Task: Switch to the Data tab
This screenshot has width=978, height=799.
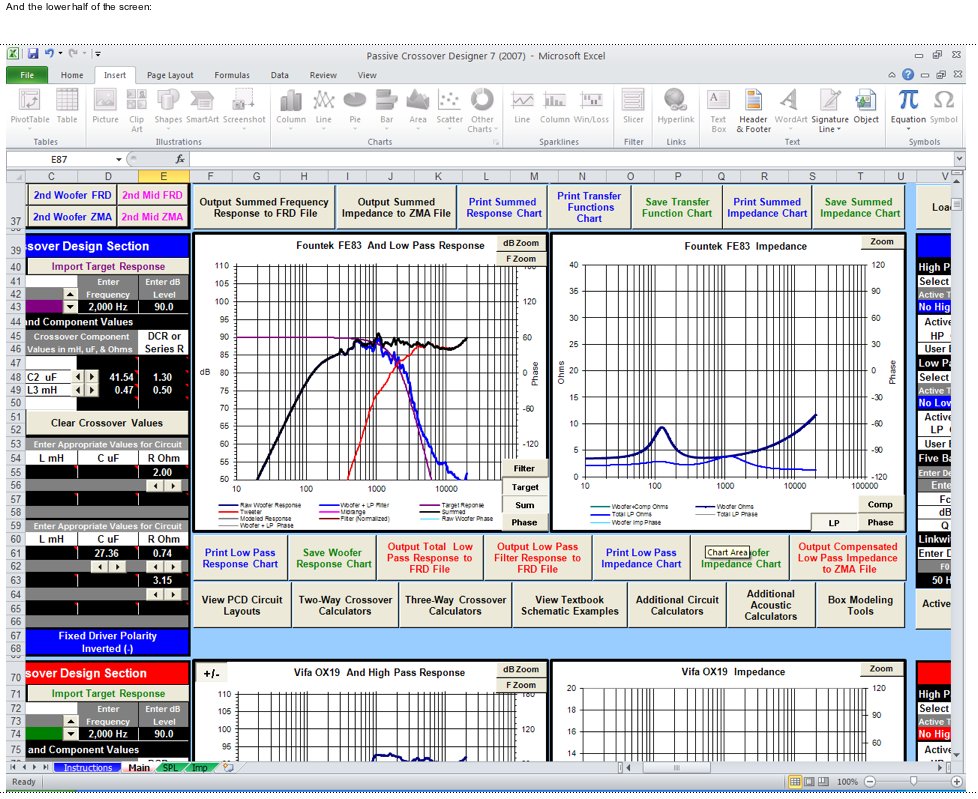Action: click(279, 75)
